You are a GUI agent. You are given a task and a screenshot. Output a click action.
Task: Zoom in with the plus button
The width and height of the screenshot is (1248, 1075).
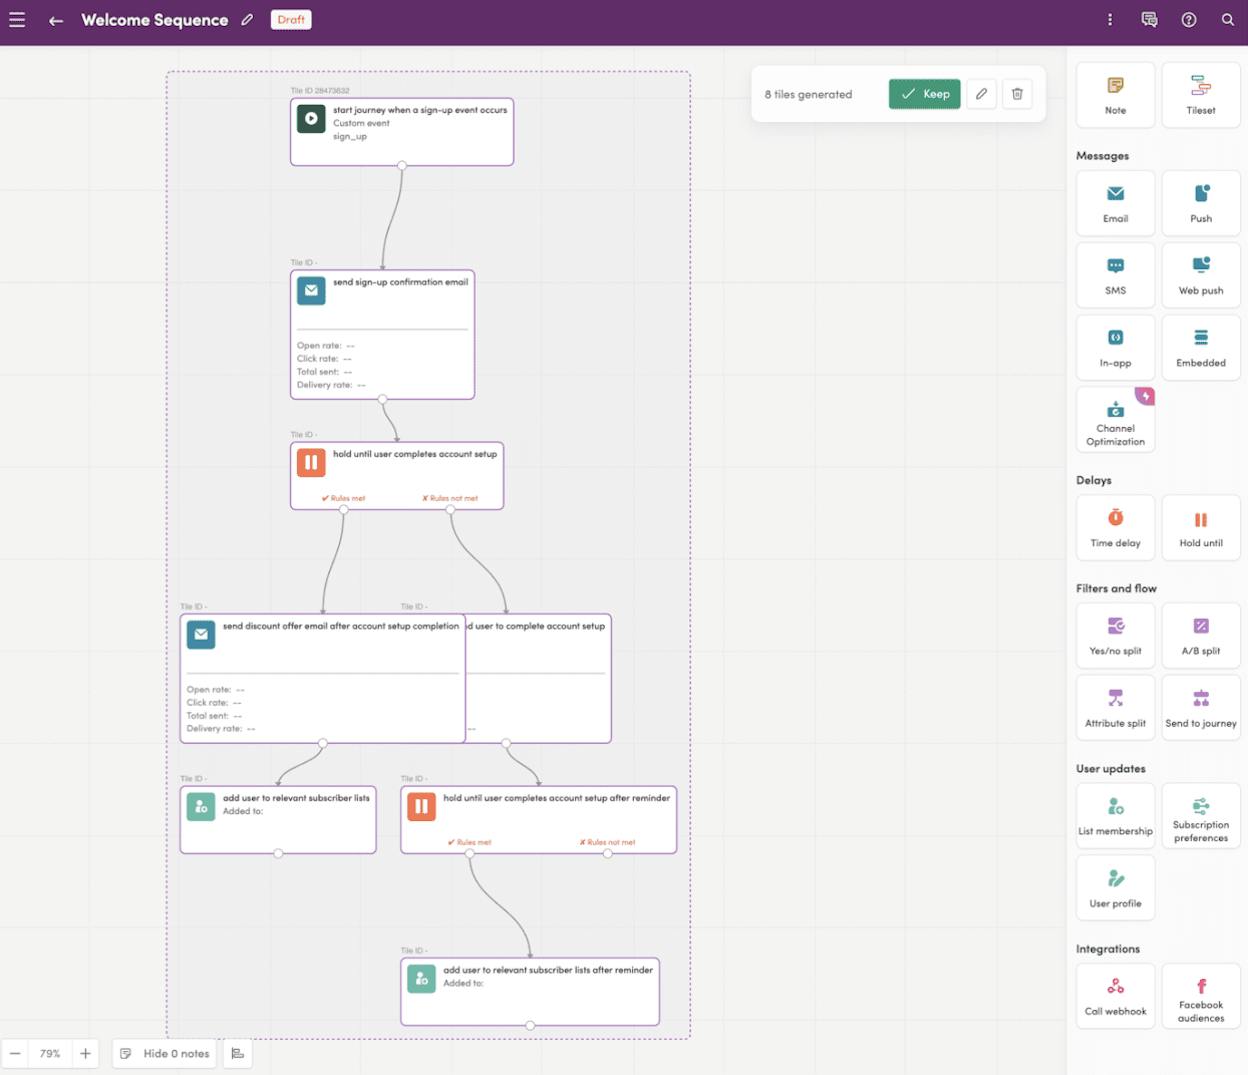pyautogui.click(x=85, y=1053)
